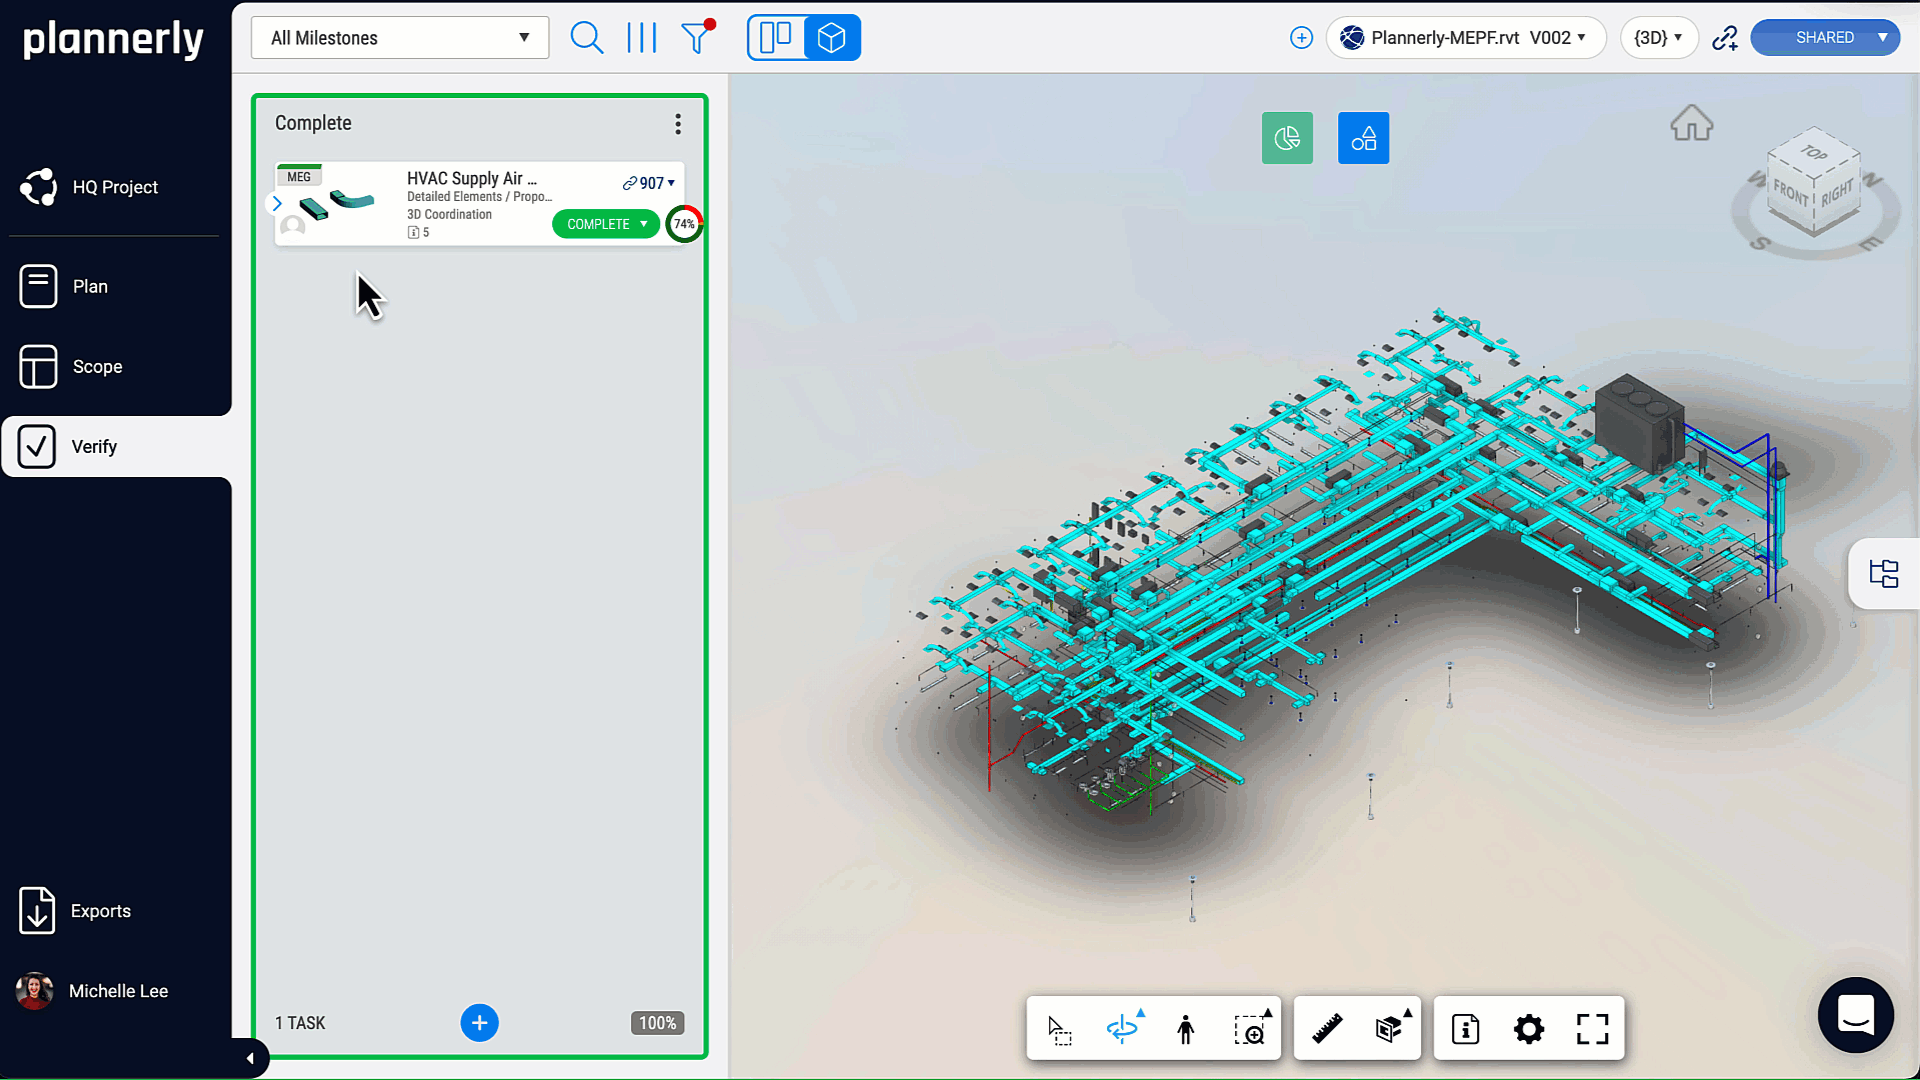The height and width of the screenshot is (1080, 1920).
Task: Open the Plan section
Action: pos(90,287)
